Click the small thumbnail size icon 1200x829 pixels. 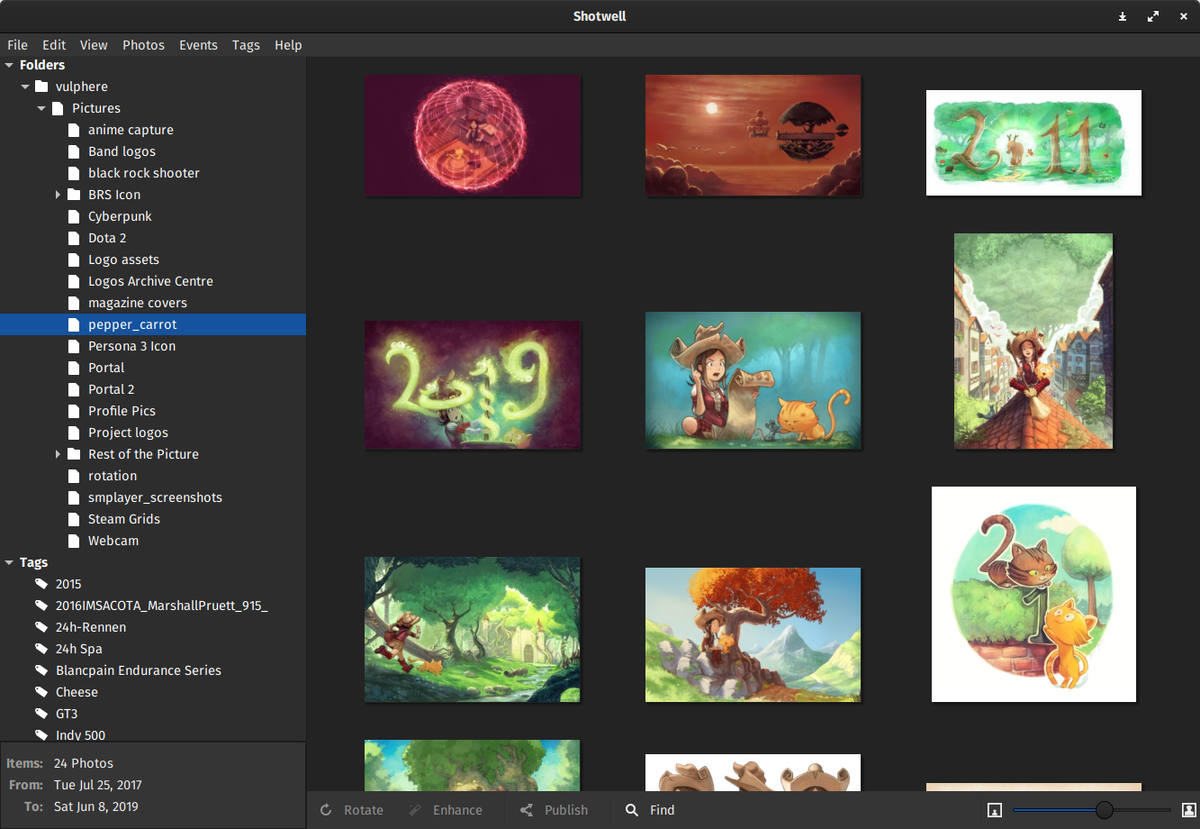click(994, 810)
